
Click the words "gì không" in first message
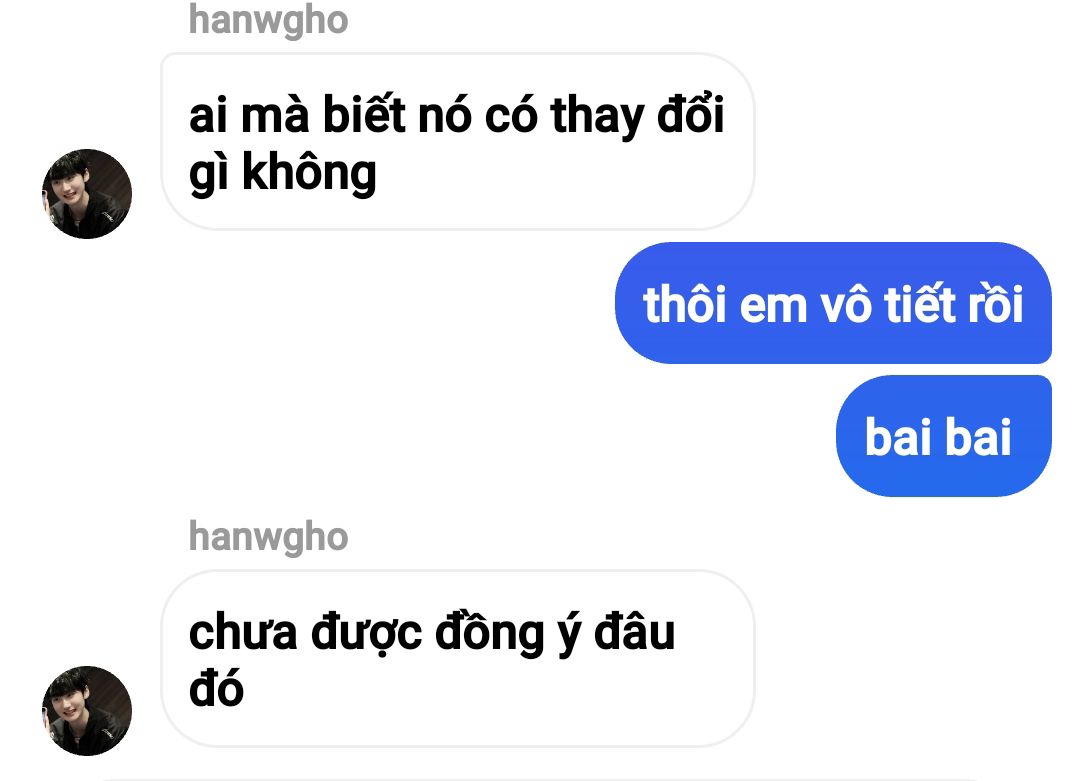click(x=282, y=174)
